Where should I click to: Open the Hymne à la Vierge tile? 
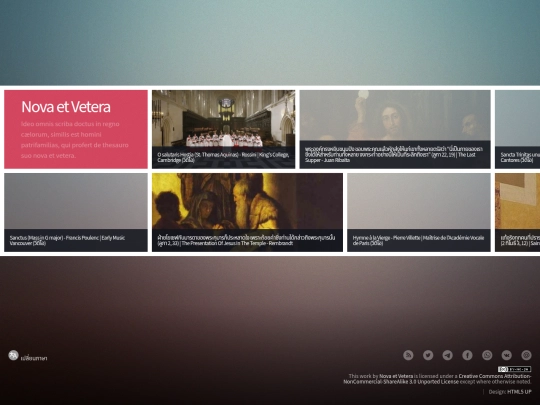pyautogui.click(x=419, y=212)
